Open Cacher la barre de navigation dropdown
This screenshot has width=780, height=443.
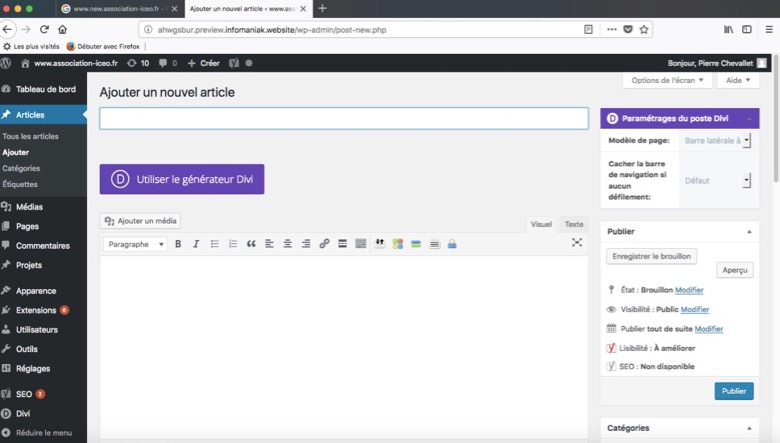pos(716,180)
